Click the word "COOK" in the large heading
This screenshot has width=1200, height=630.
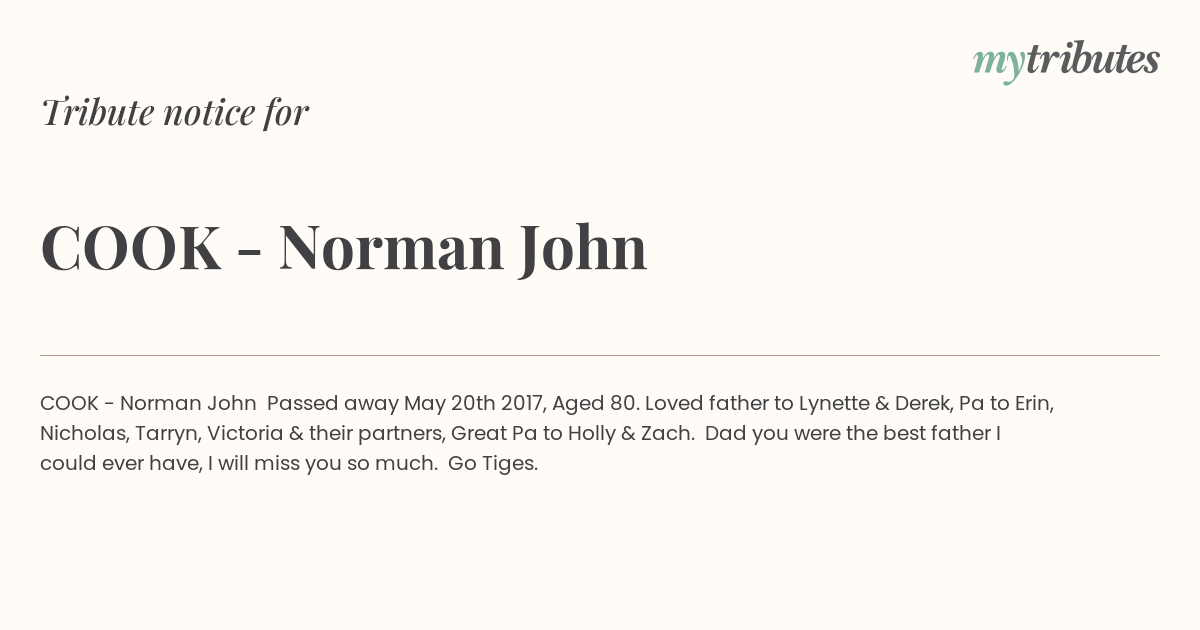click(x=131, y=248)
